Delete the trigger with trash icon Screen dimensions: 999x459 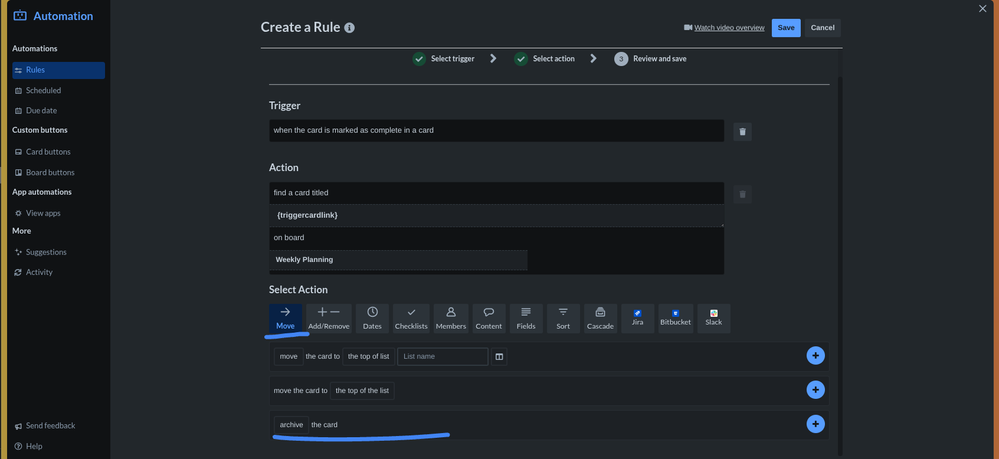742,132
